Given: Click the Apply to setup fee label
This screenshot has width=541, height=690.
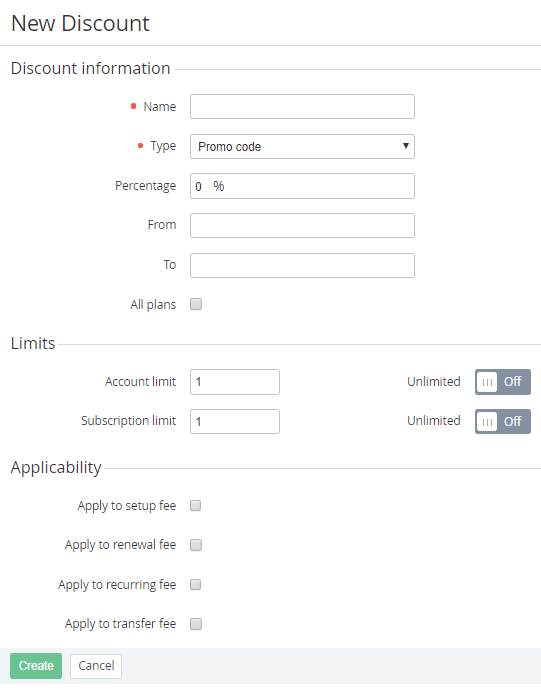Looking at the screenshot, I should pos(127,506).
